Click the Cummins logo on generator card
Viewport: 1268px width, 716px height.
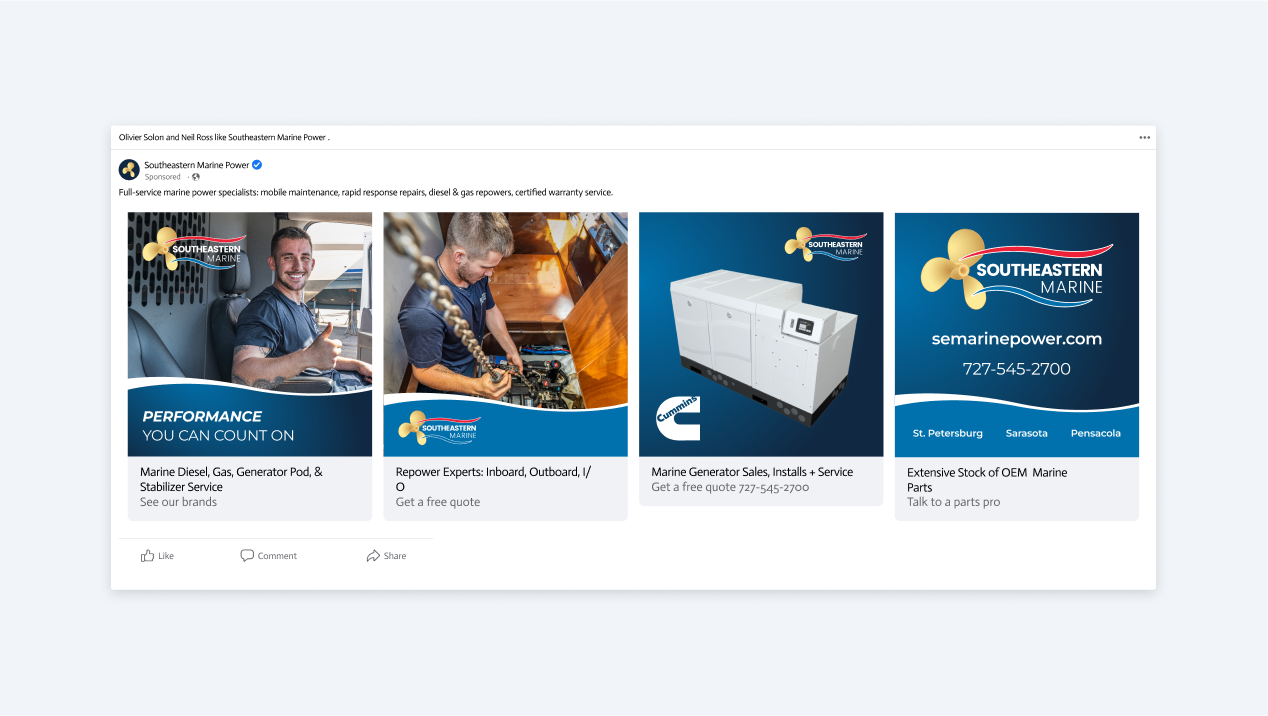(678, 418)
